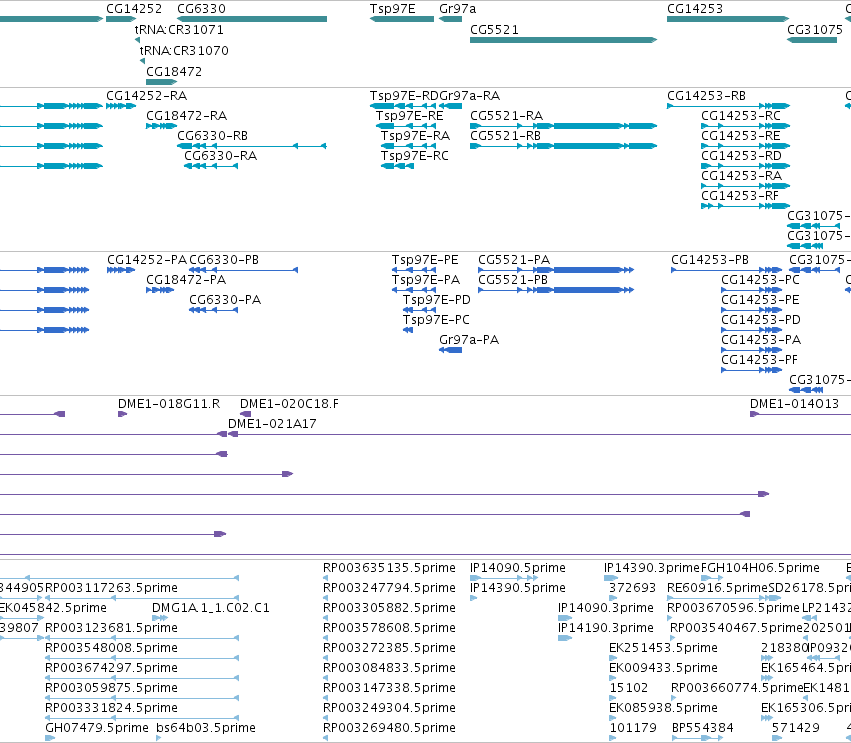Select EST bs64b03.5prime
Image resolution: width=851 pixels, height=743 pixels.
pos(206,728)
